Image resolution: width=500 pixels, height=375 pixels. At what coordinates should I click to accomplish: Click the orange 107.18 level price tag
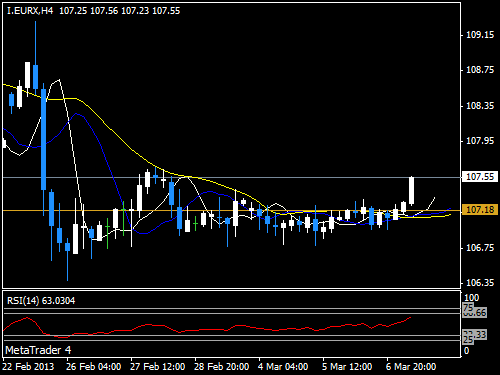(480, 210)
